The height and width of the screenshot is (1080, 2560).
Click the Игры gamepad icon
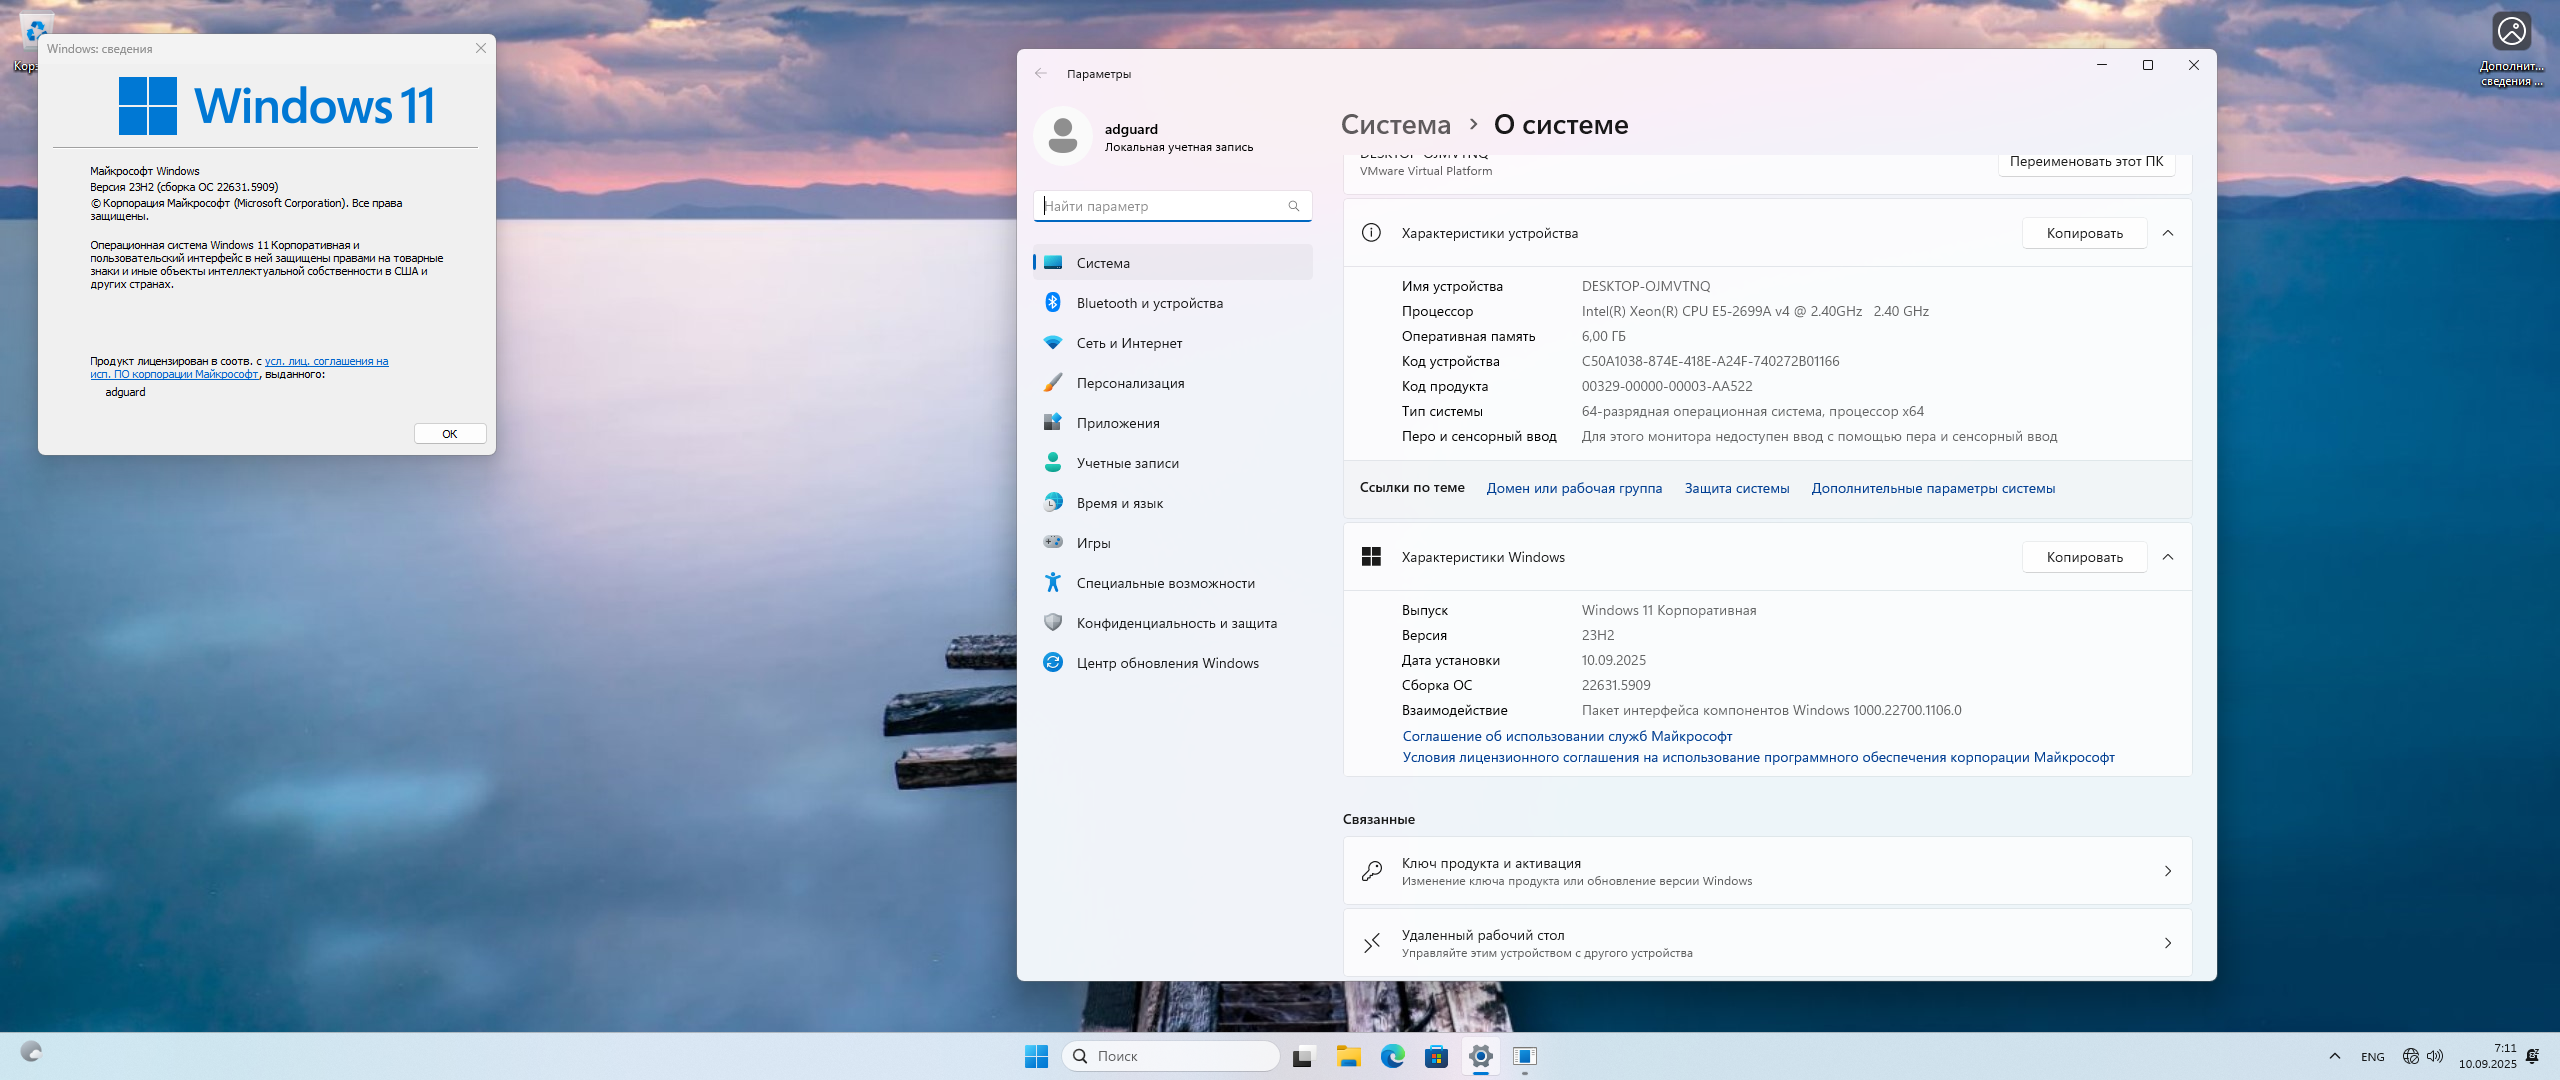coord(1053,542)
